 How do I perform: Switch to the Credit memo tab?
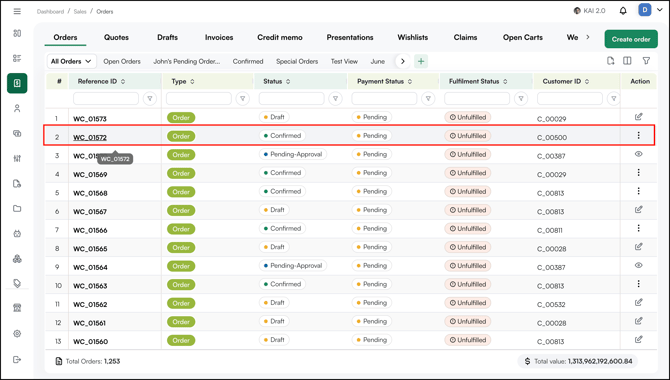tap(280, 37)
